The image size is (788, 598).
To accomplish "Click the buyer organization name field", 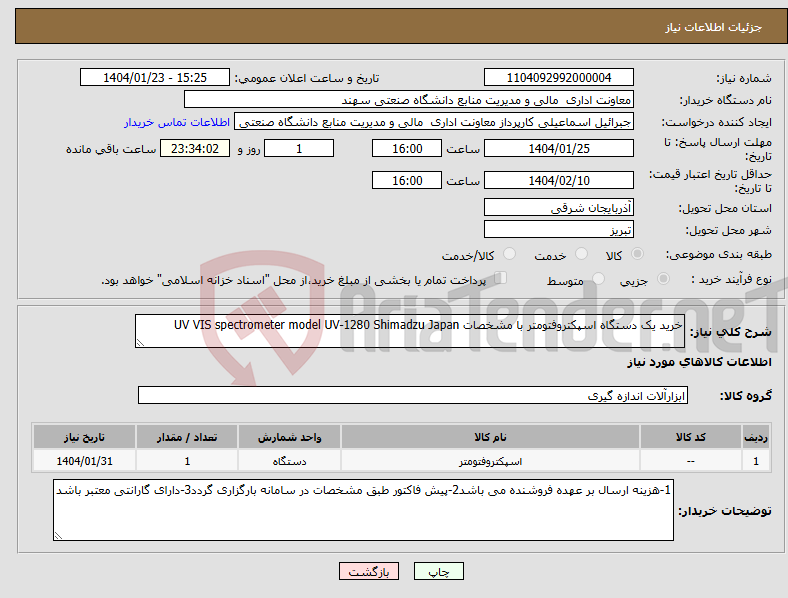I will (409, 99).
